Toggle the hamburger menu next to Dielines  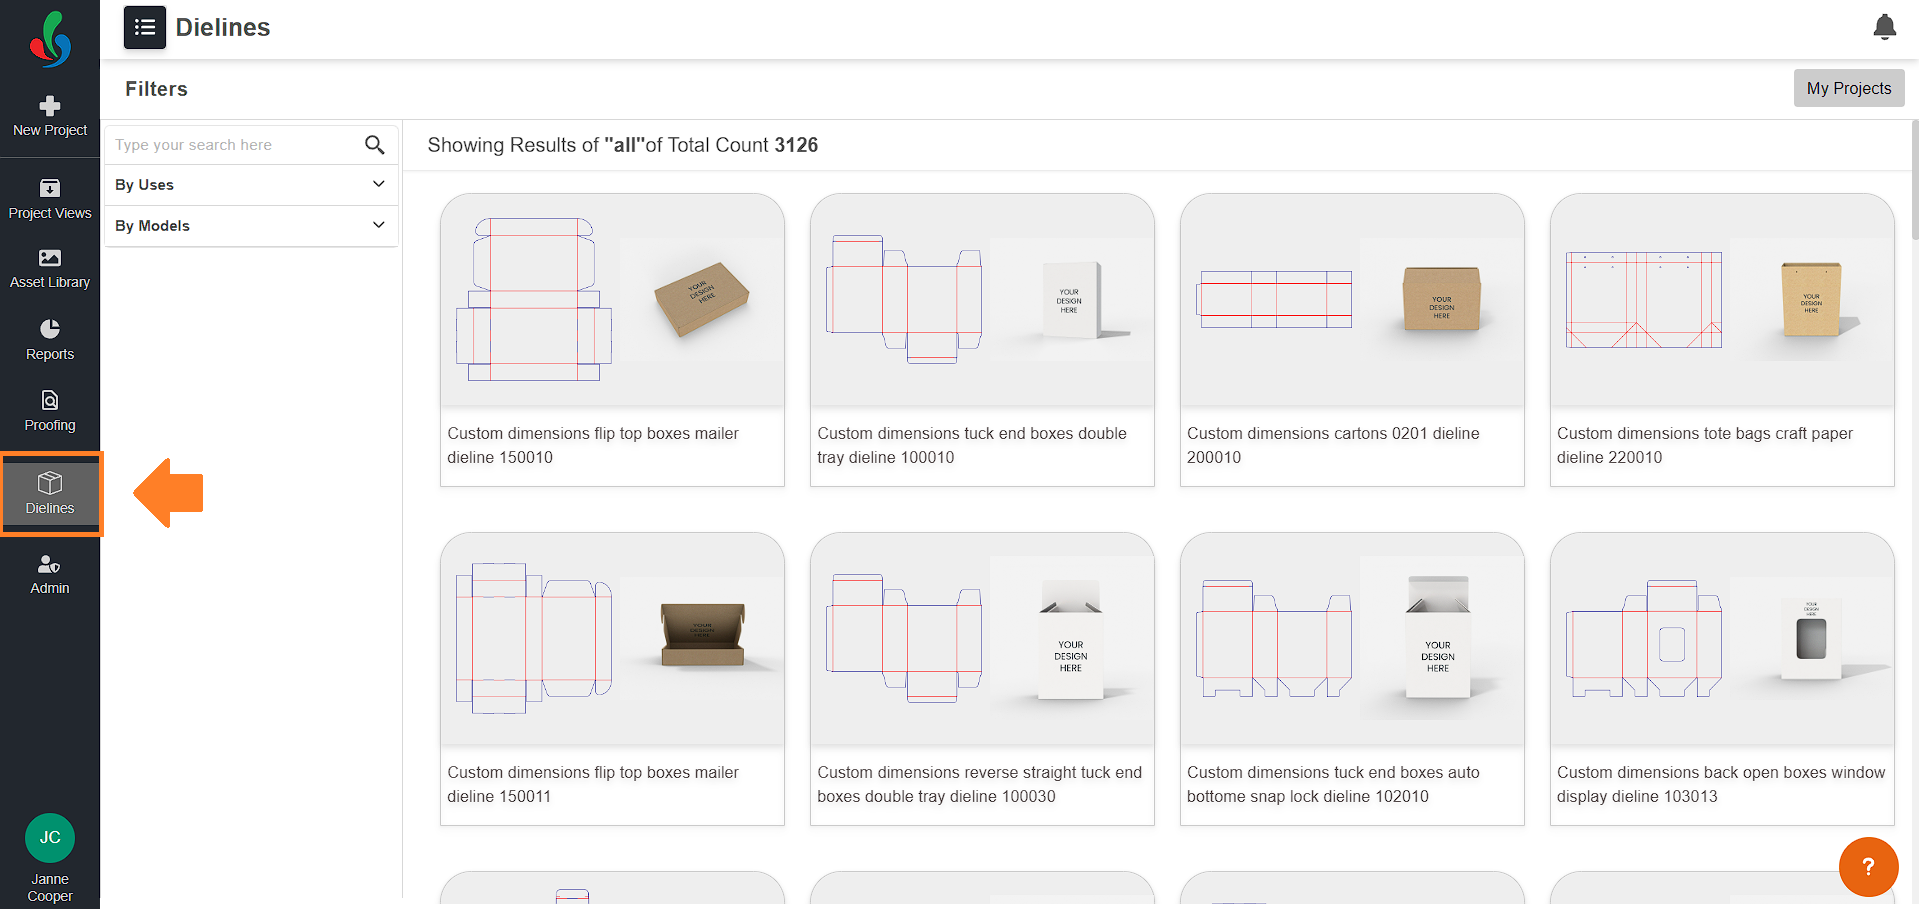(x=145, y=27)
